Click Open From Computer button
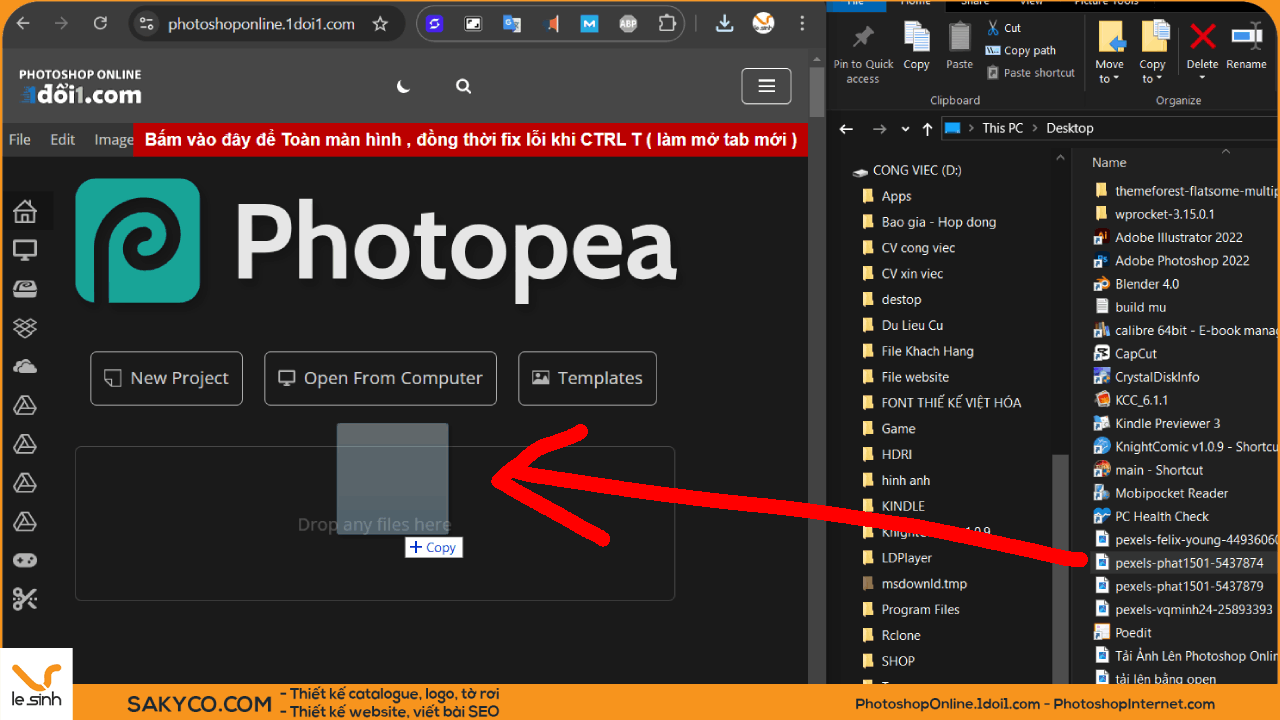The width and height of the screenshot is (1280, 720). coord(380,378)
